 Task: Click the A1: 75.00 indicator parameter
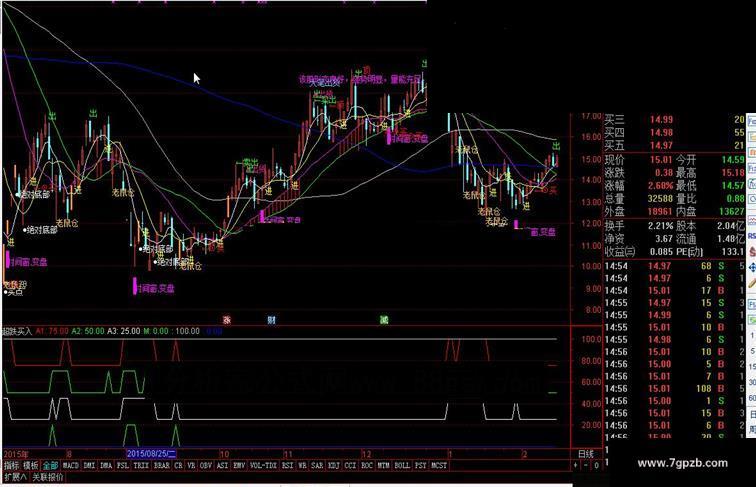click(x=52, y=331)
